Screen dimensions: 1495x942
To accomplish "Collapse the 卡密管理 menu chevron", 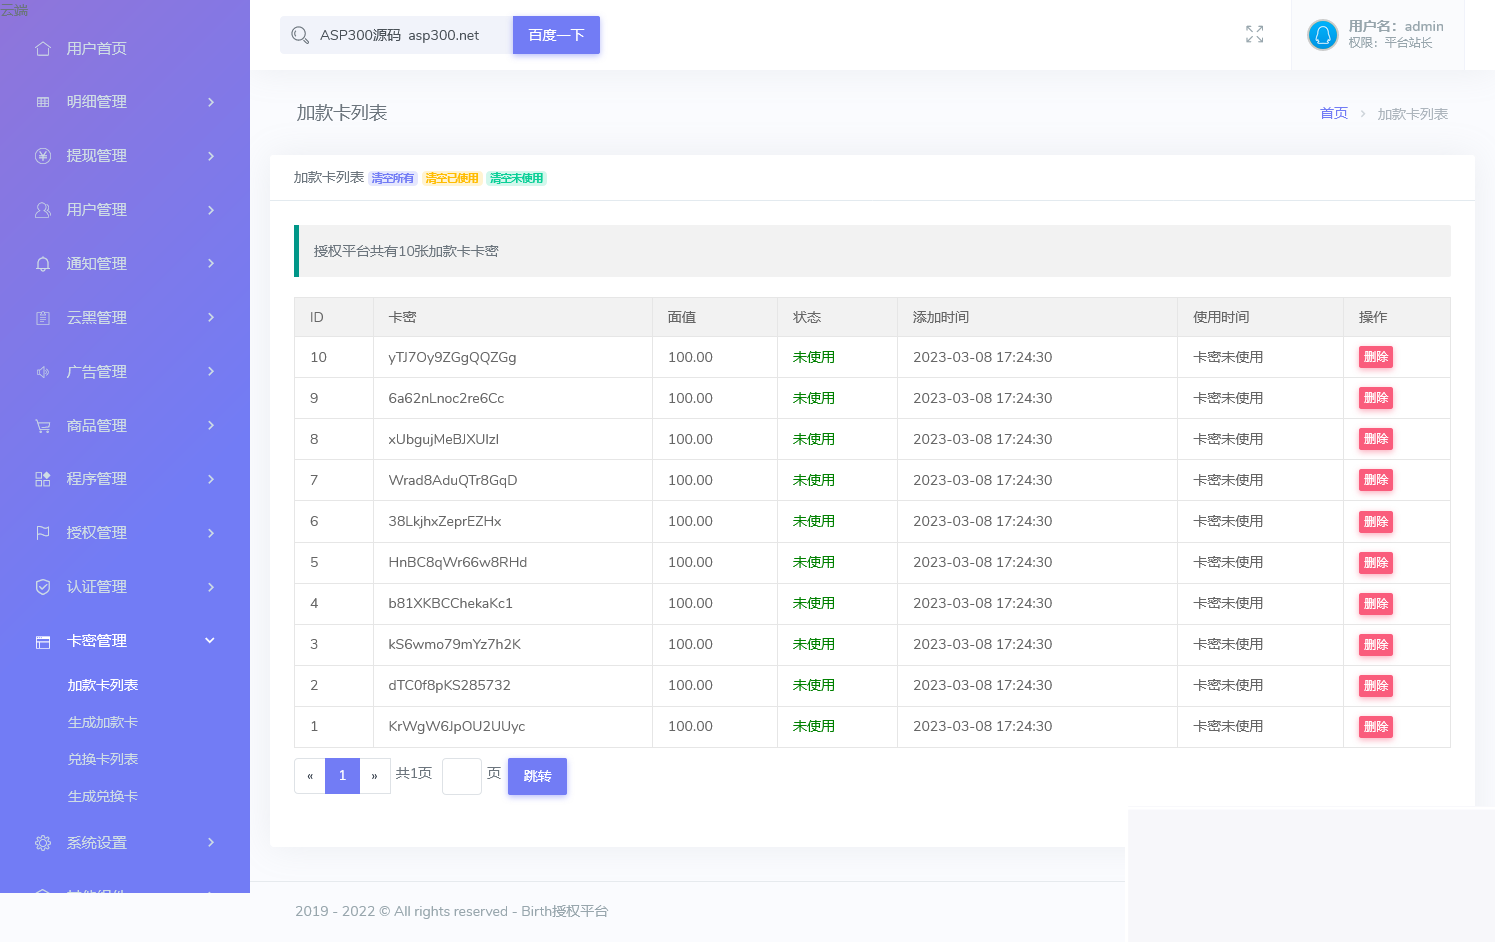I will click(210, 641).
